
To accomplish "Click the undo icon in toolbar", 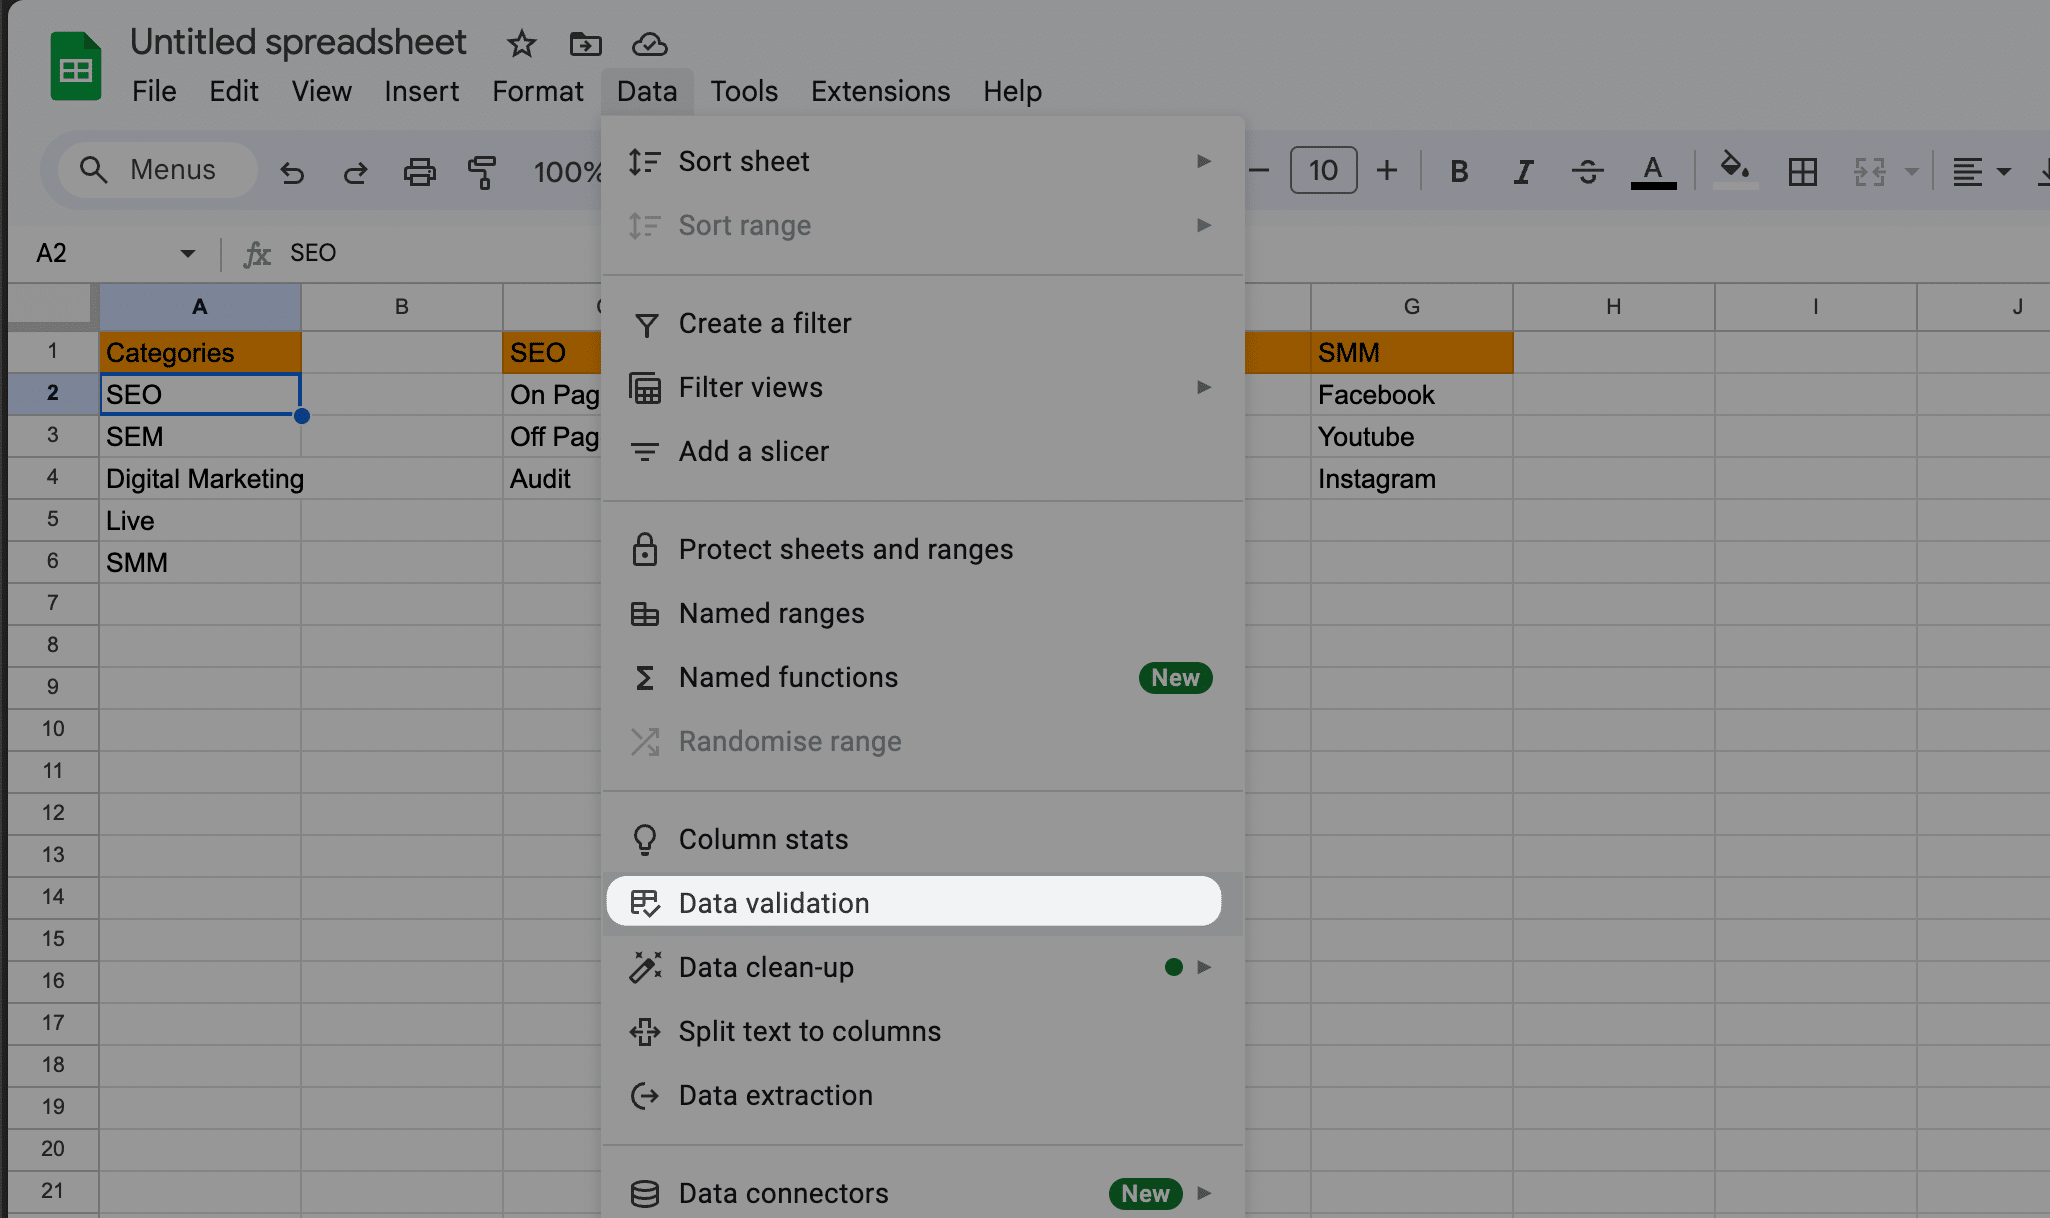I will click(x=291, y=171).
